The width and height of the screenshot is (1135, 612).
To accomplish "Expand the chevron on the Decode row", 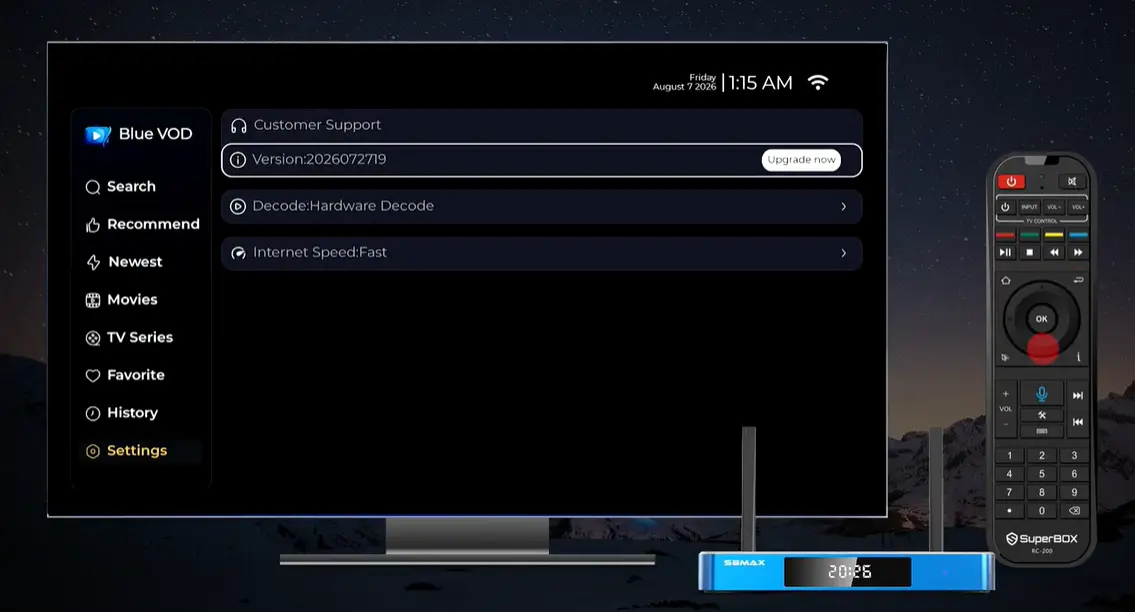I will [x=843, y=206].
